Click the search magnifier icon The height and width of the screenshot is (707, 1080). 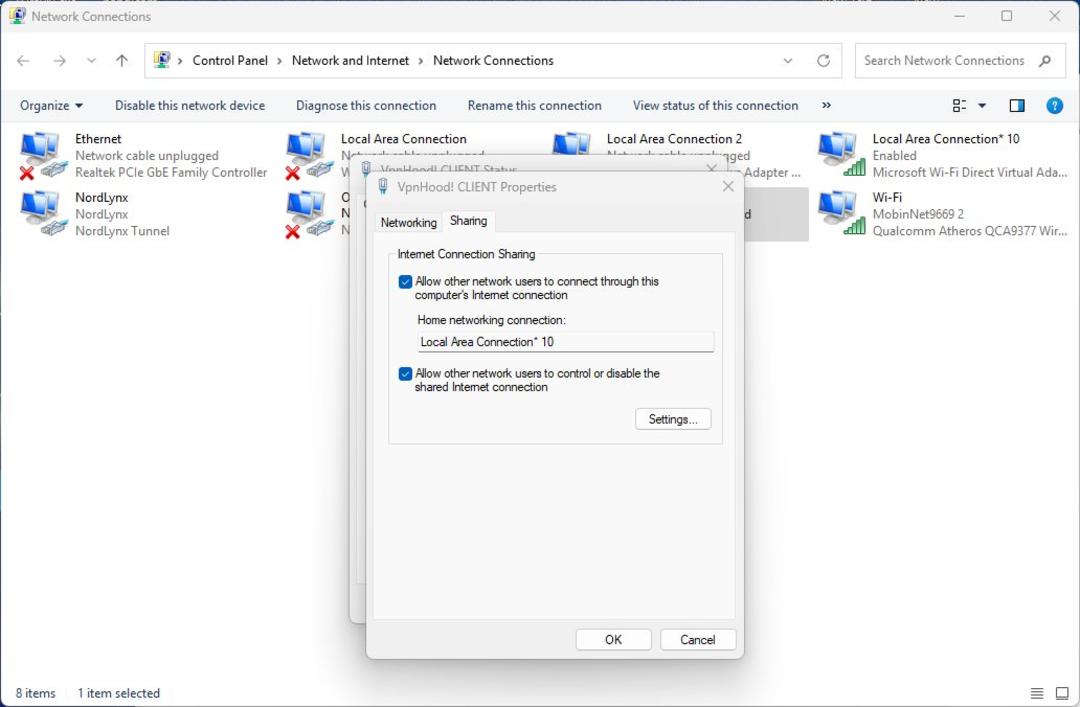pyautogui.click(x=1045, y=61)
